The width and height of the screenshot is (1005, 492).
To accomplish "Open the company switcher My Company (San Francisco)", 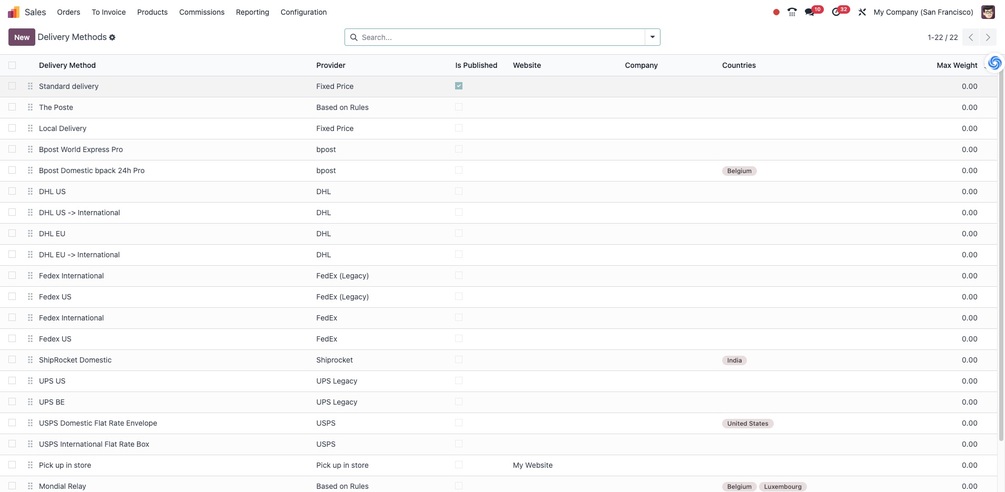I will (x=923, y=12).
